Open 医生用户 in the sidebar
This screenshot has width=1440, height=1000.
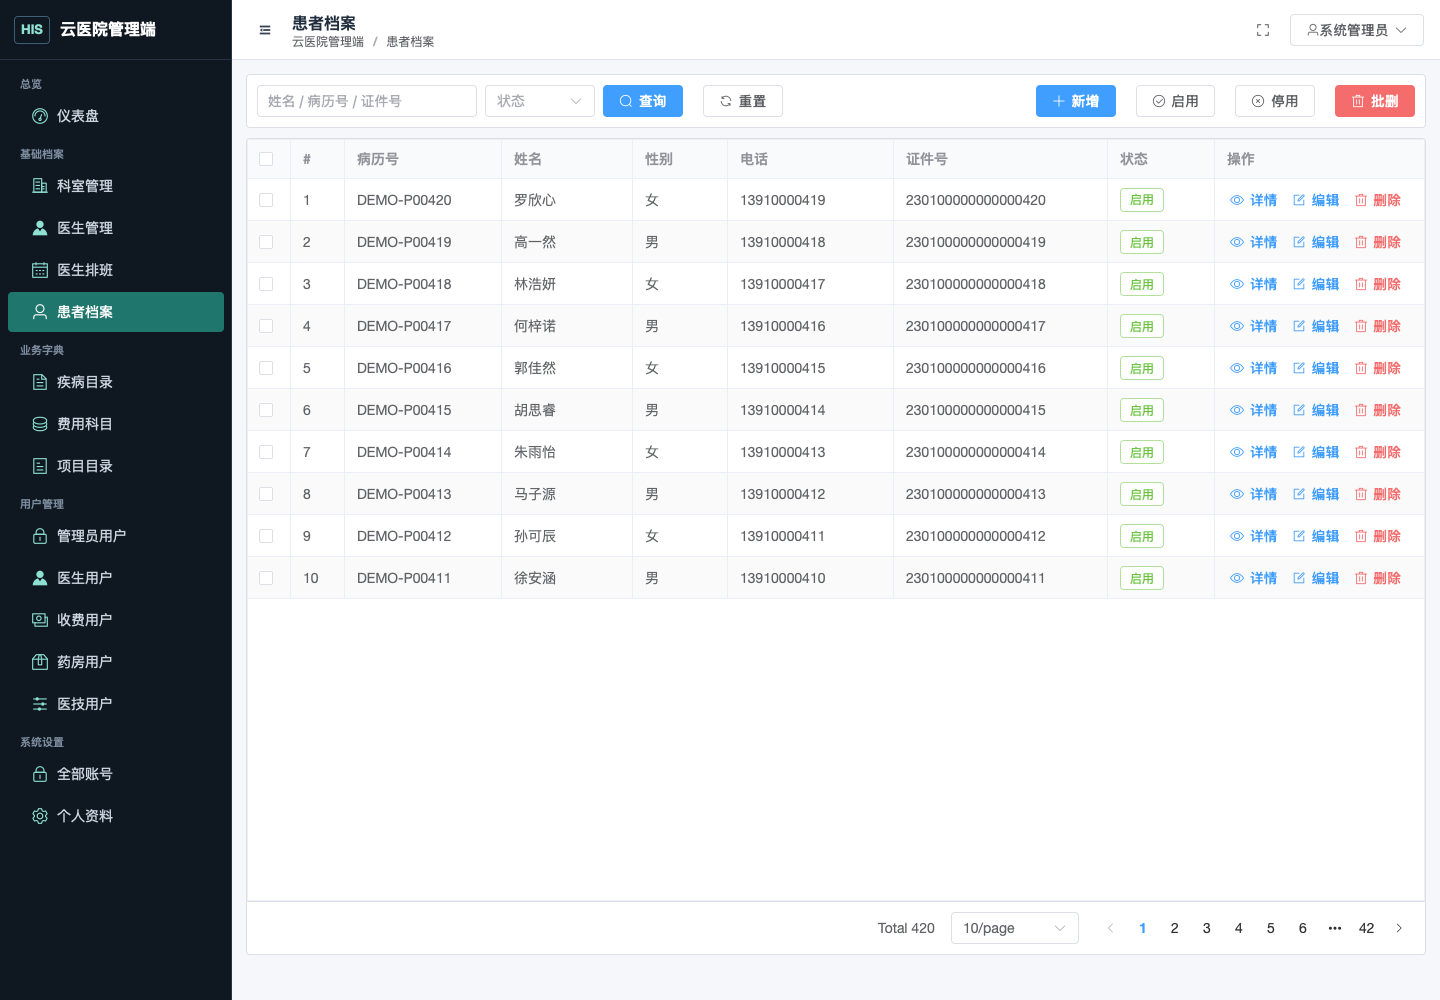tap(116, 578)
